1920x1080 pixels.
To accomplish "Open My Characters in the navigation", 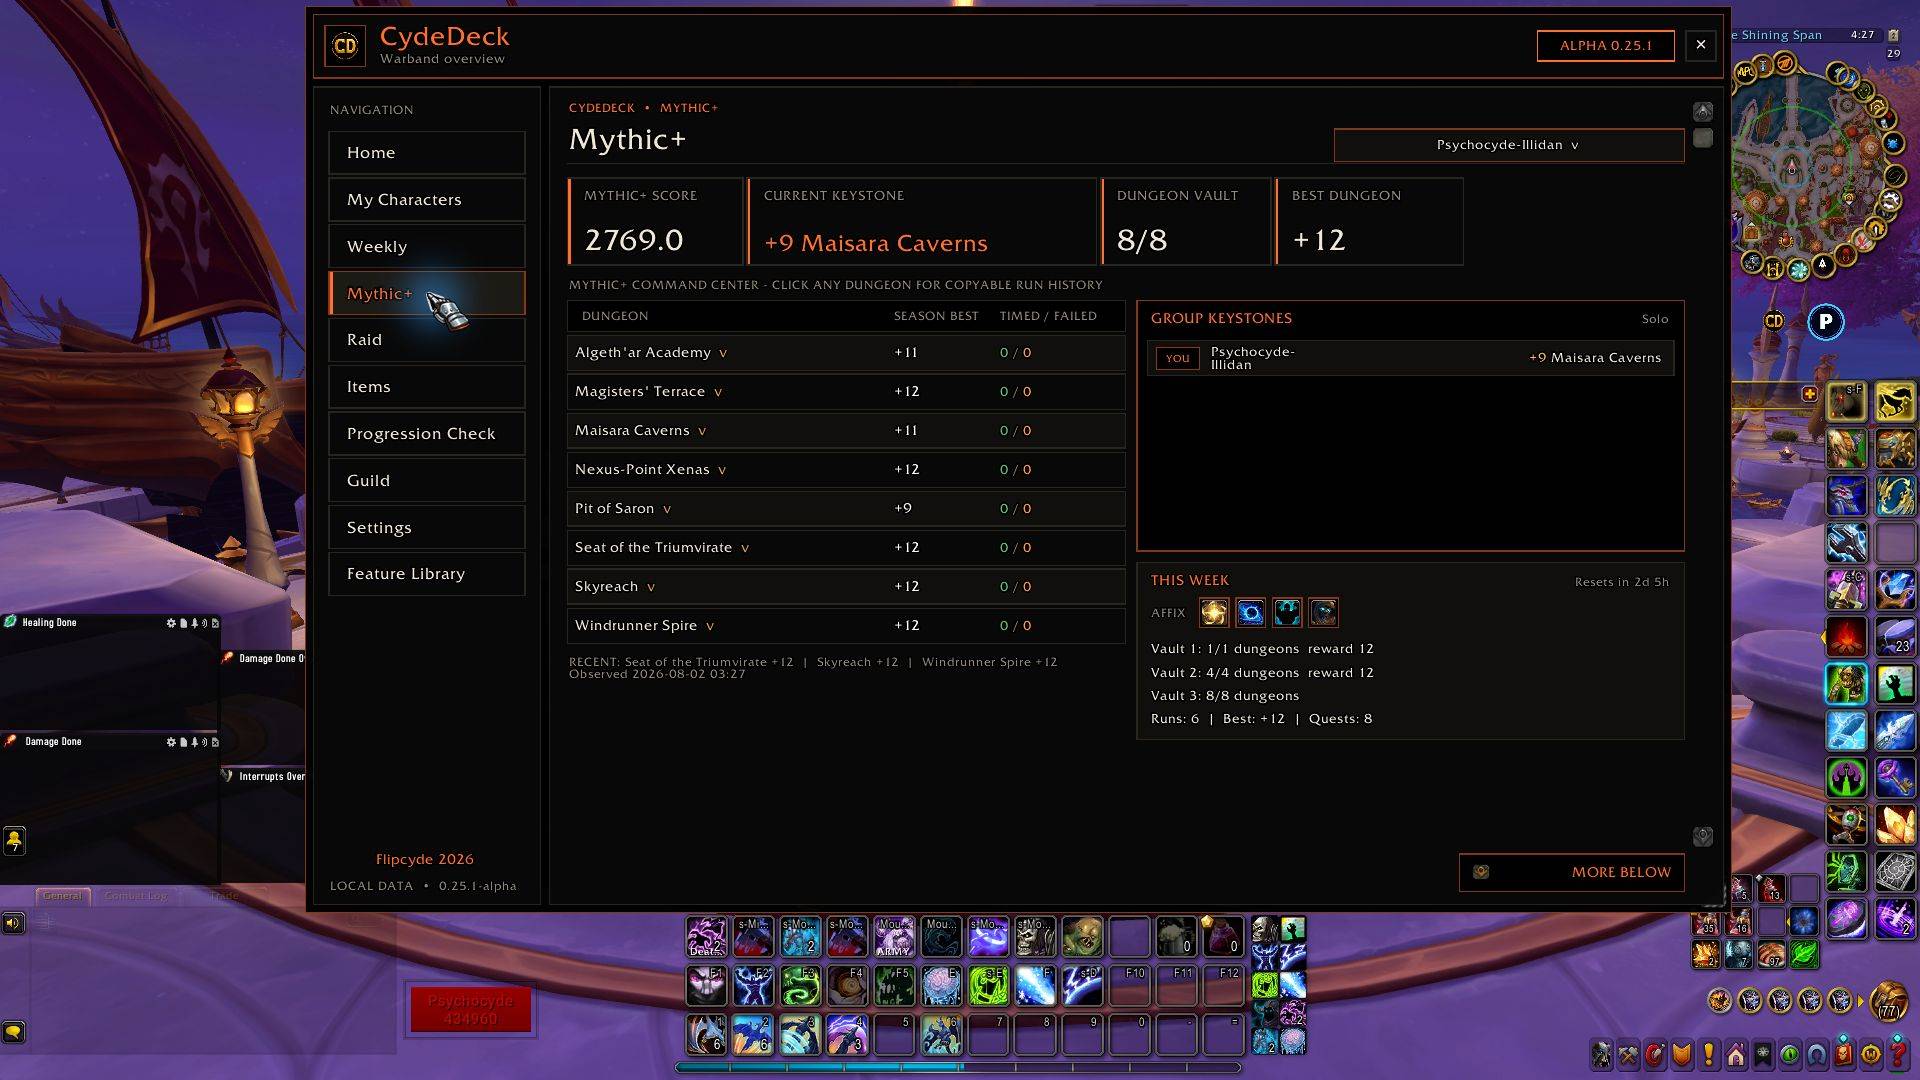I will (x=426, y=200).
